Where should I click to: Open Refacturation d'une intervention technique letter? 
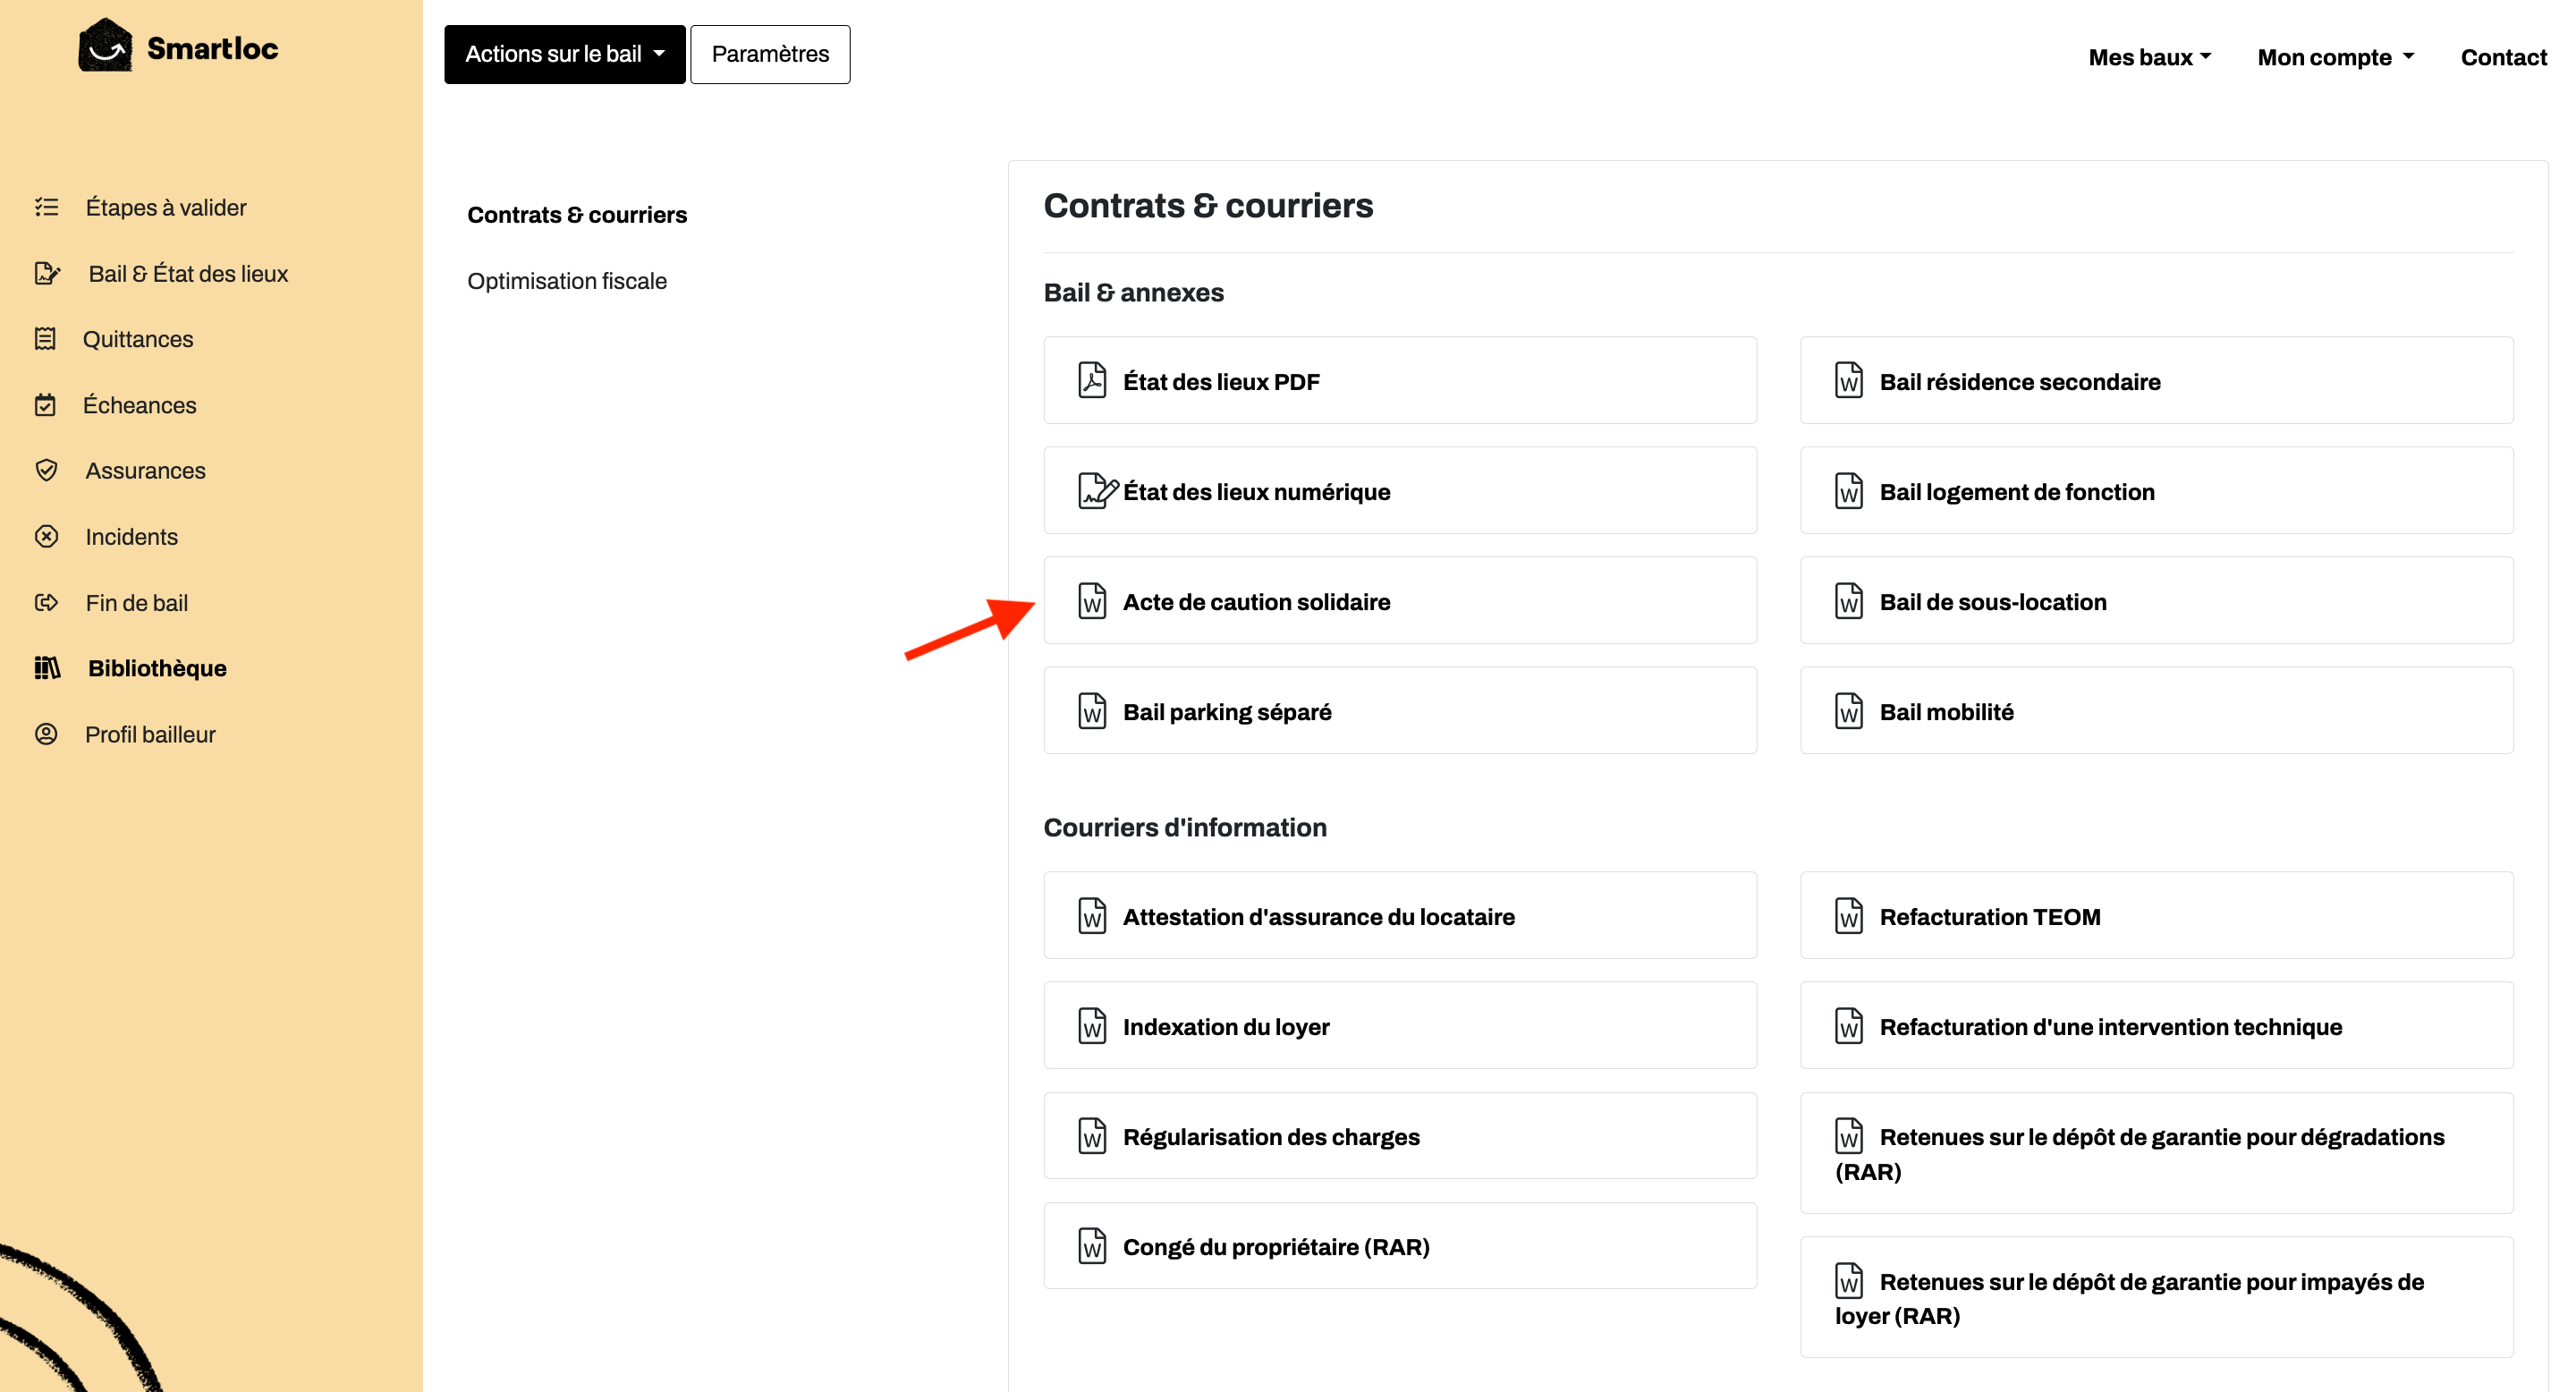[x=2157, y=1025]
